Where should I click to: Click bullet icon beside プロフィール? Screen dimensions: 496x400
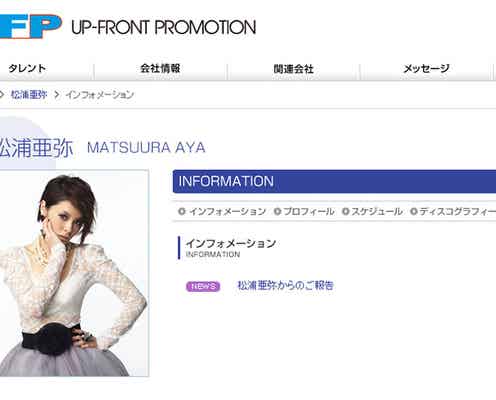tap(277, 211)
